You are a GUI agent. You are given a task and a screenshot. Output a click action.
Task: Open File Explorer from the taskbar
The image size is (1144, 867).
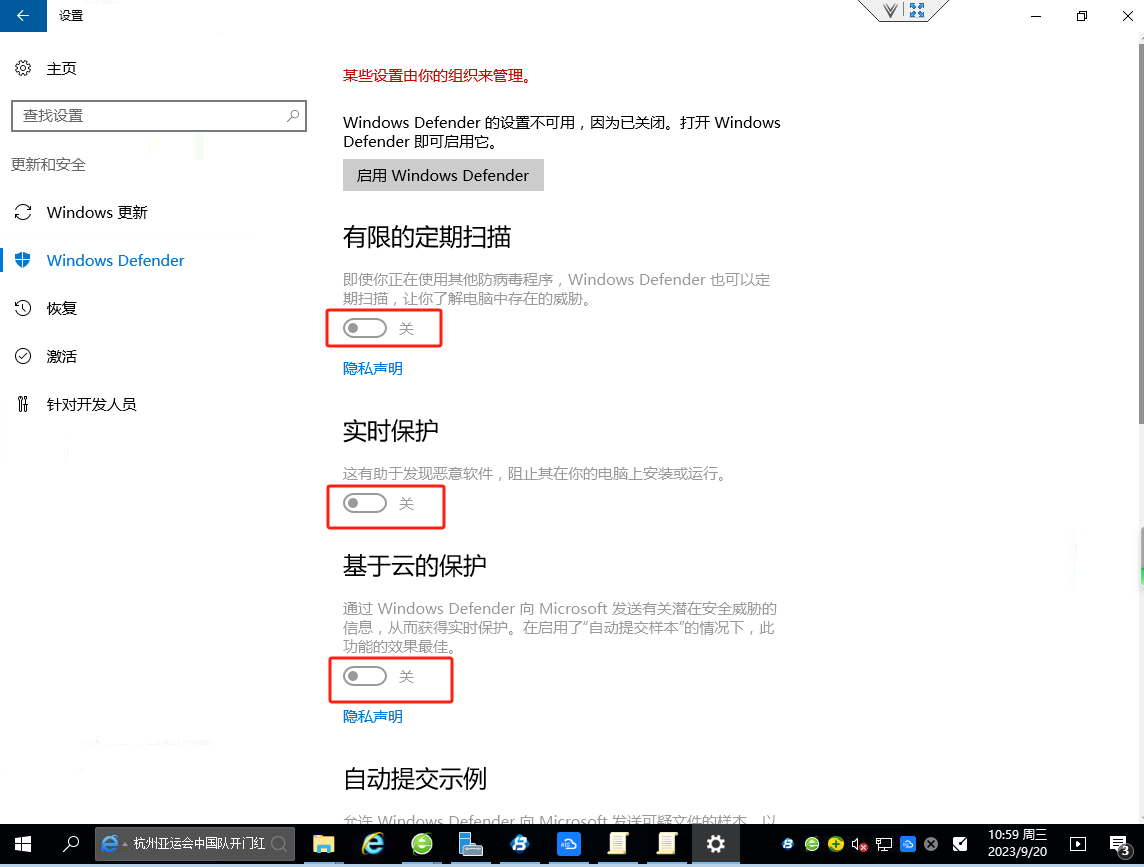[324, 844]
